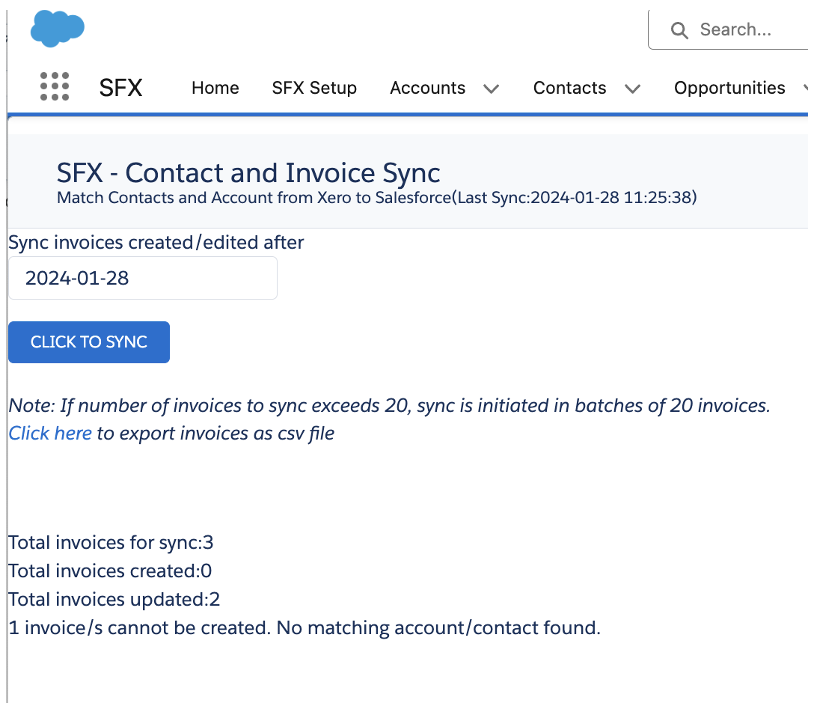820x706 pixels.
Task: Click the 'Total invoices for sync:3' text
Action: (x=111, y=543)
